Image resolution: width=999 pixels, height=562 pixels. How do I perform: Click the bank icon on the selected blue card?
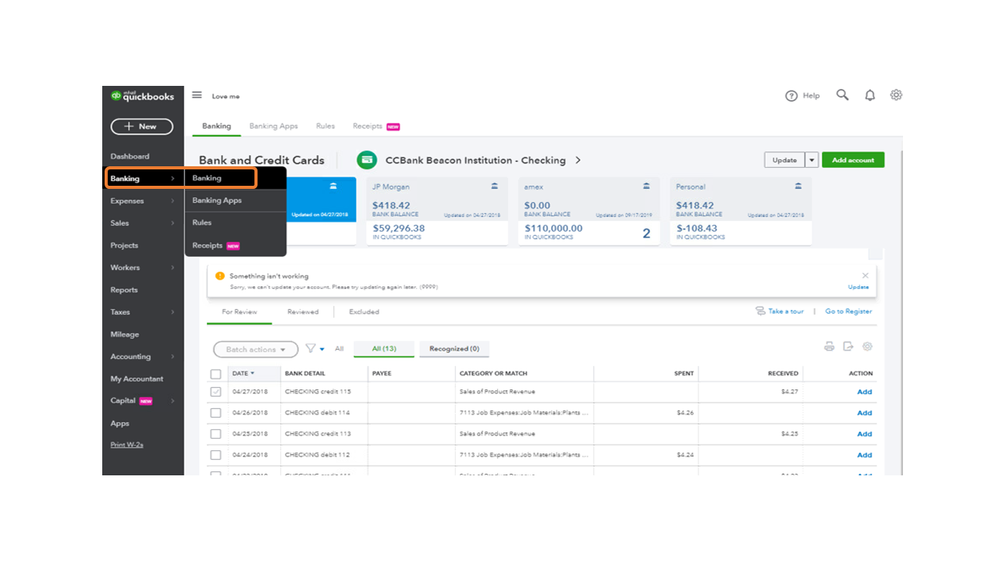(333, 186)
